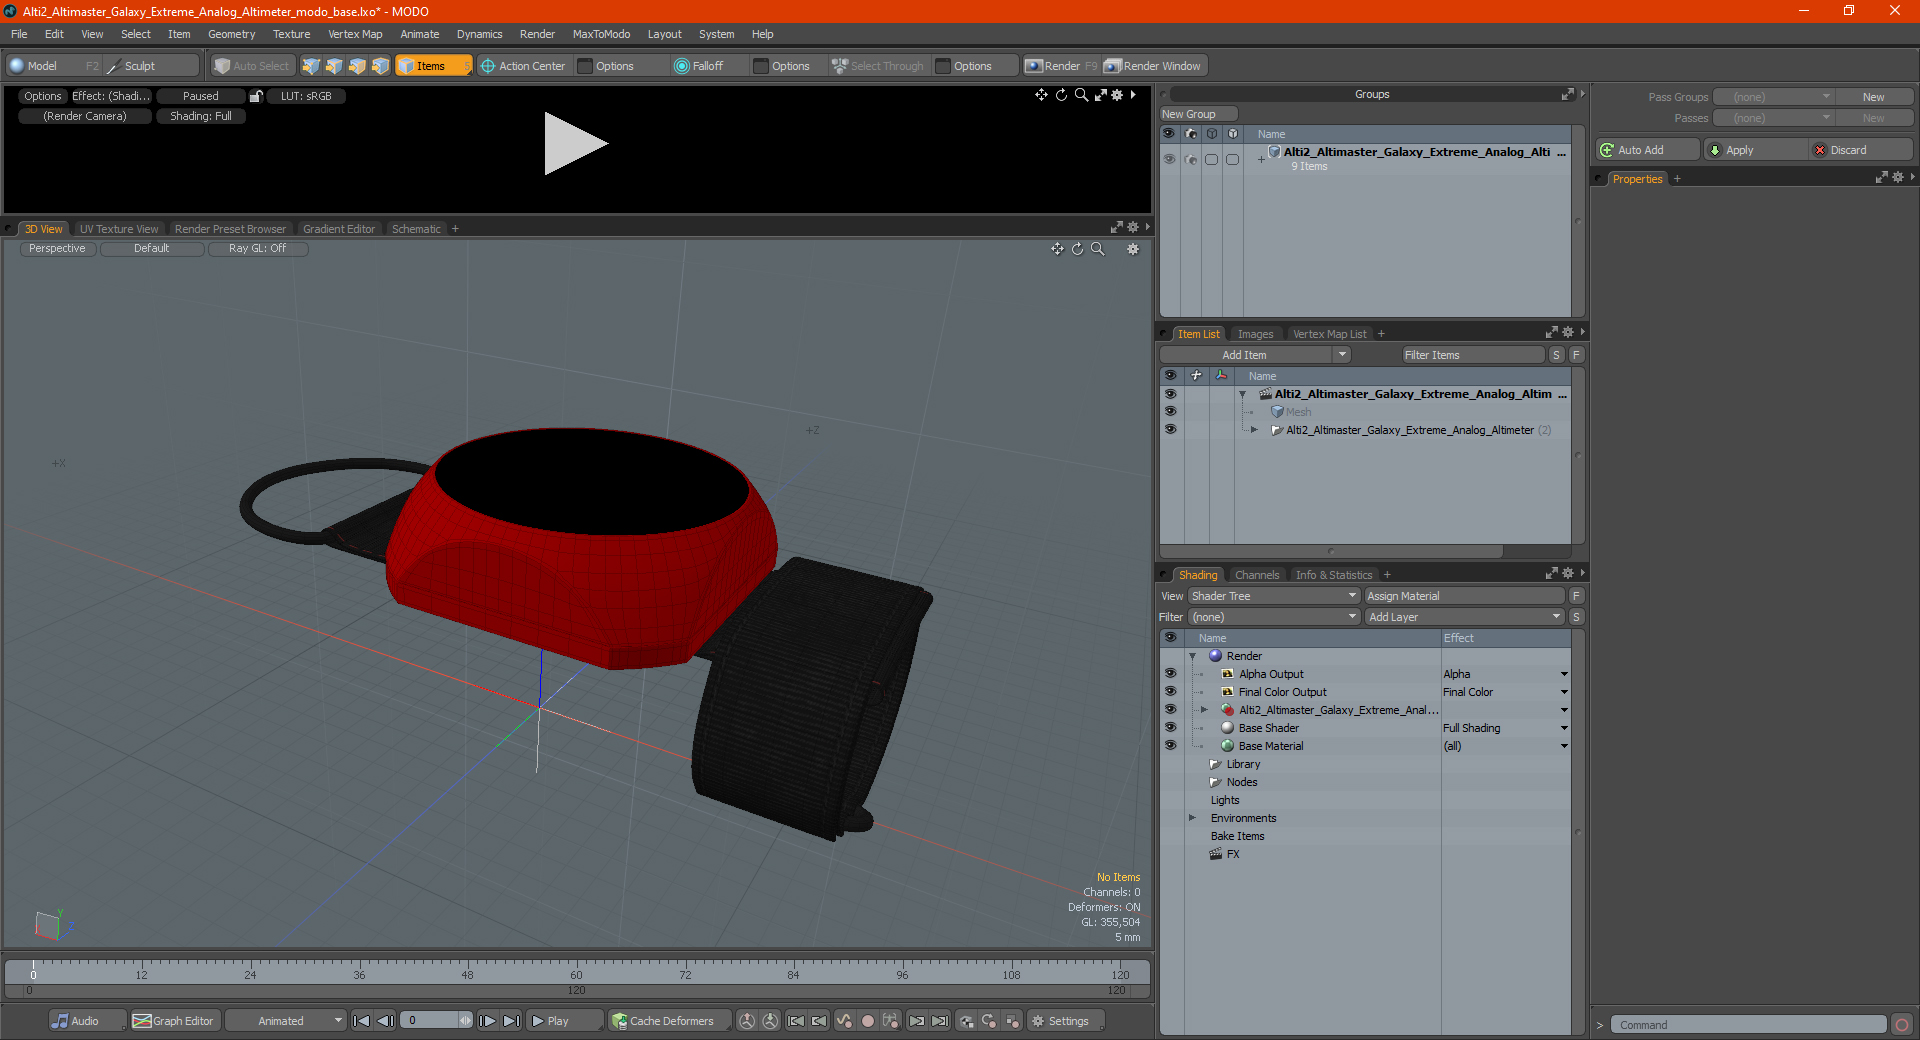Toggle visibility of Base Shader layer
Image resolution: width=1920 pixels, height=1040 pixels.
pyautogui.click(x=1170, y=728)
